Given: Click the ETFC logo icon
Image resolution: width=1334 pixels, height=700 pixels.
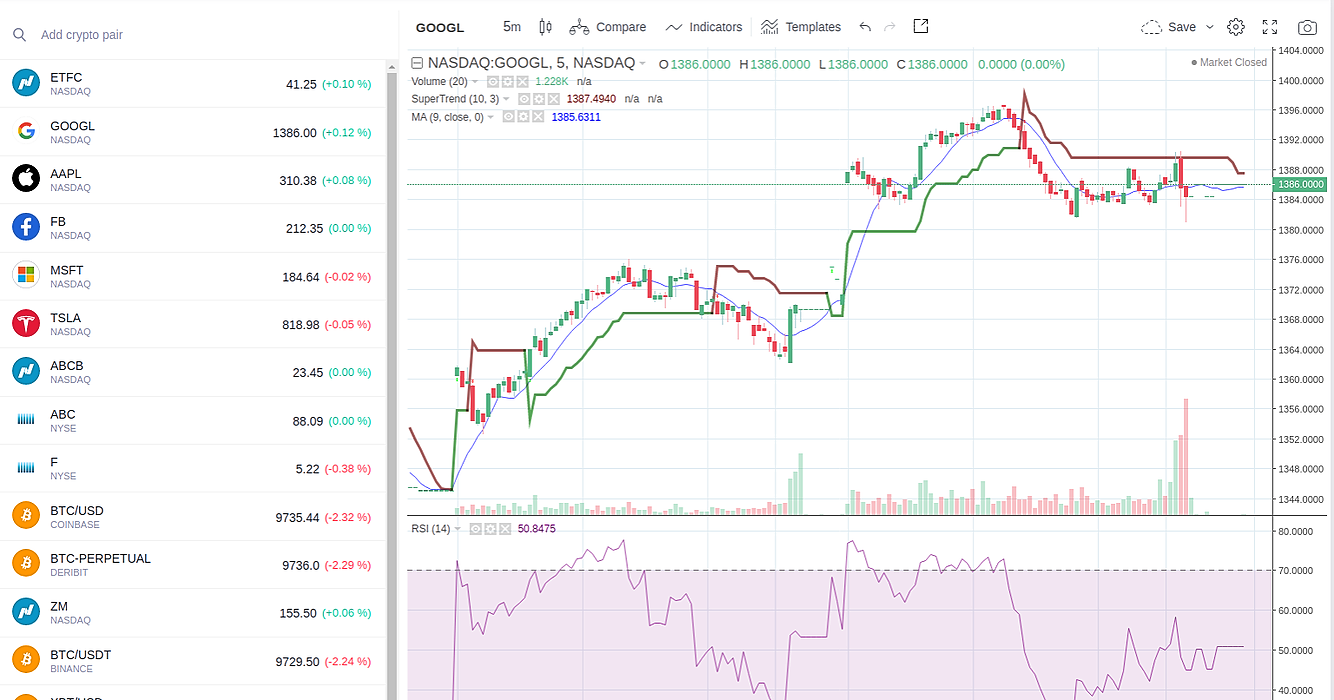Looking at the screenshot, I should click(25, 83).
